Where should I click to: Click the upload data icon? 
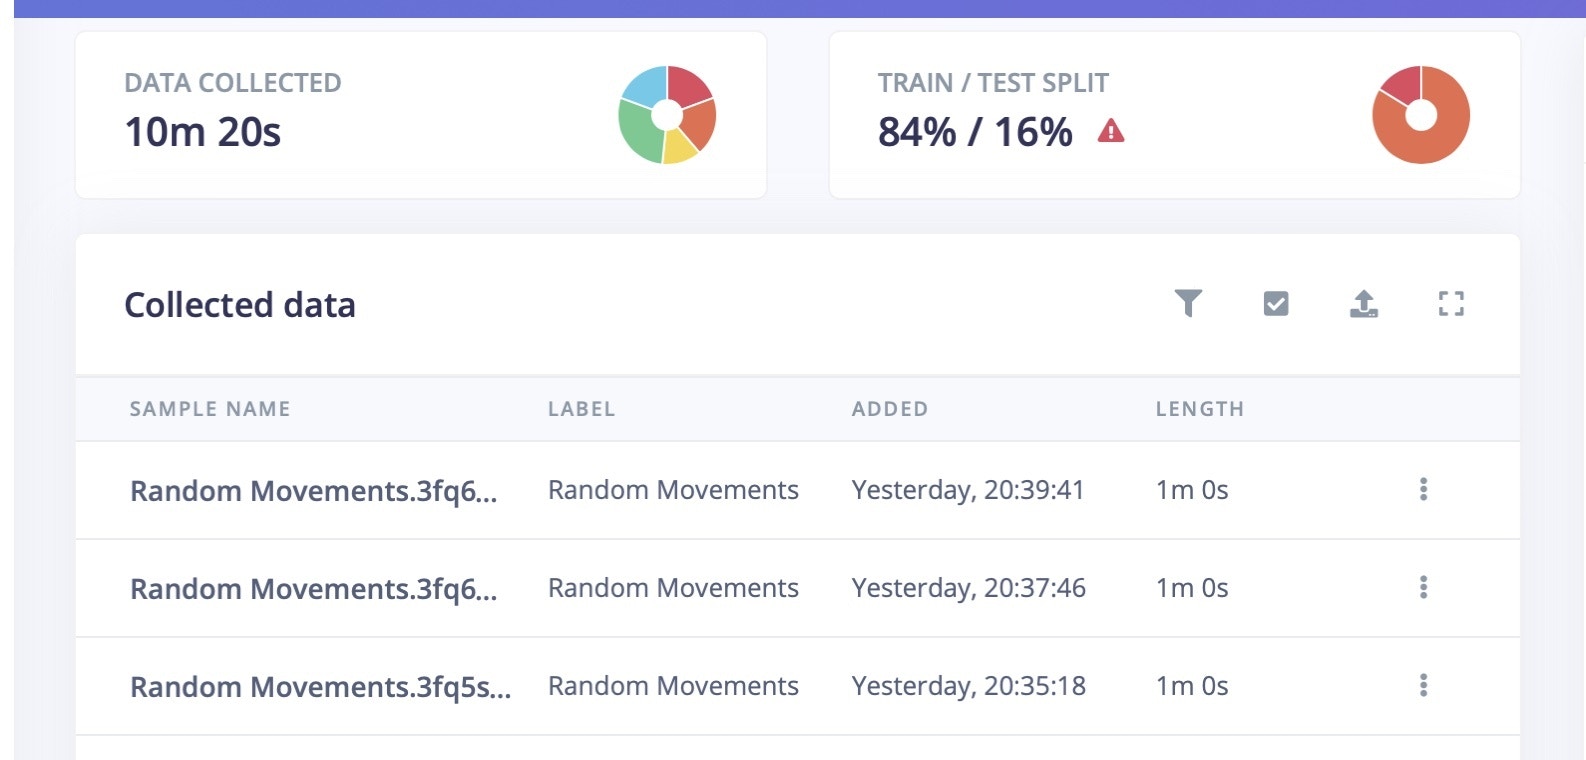[x=1364, y=303]
